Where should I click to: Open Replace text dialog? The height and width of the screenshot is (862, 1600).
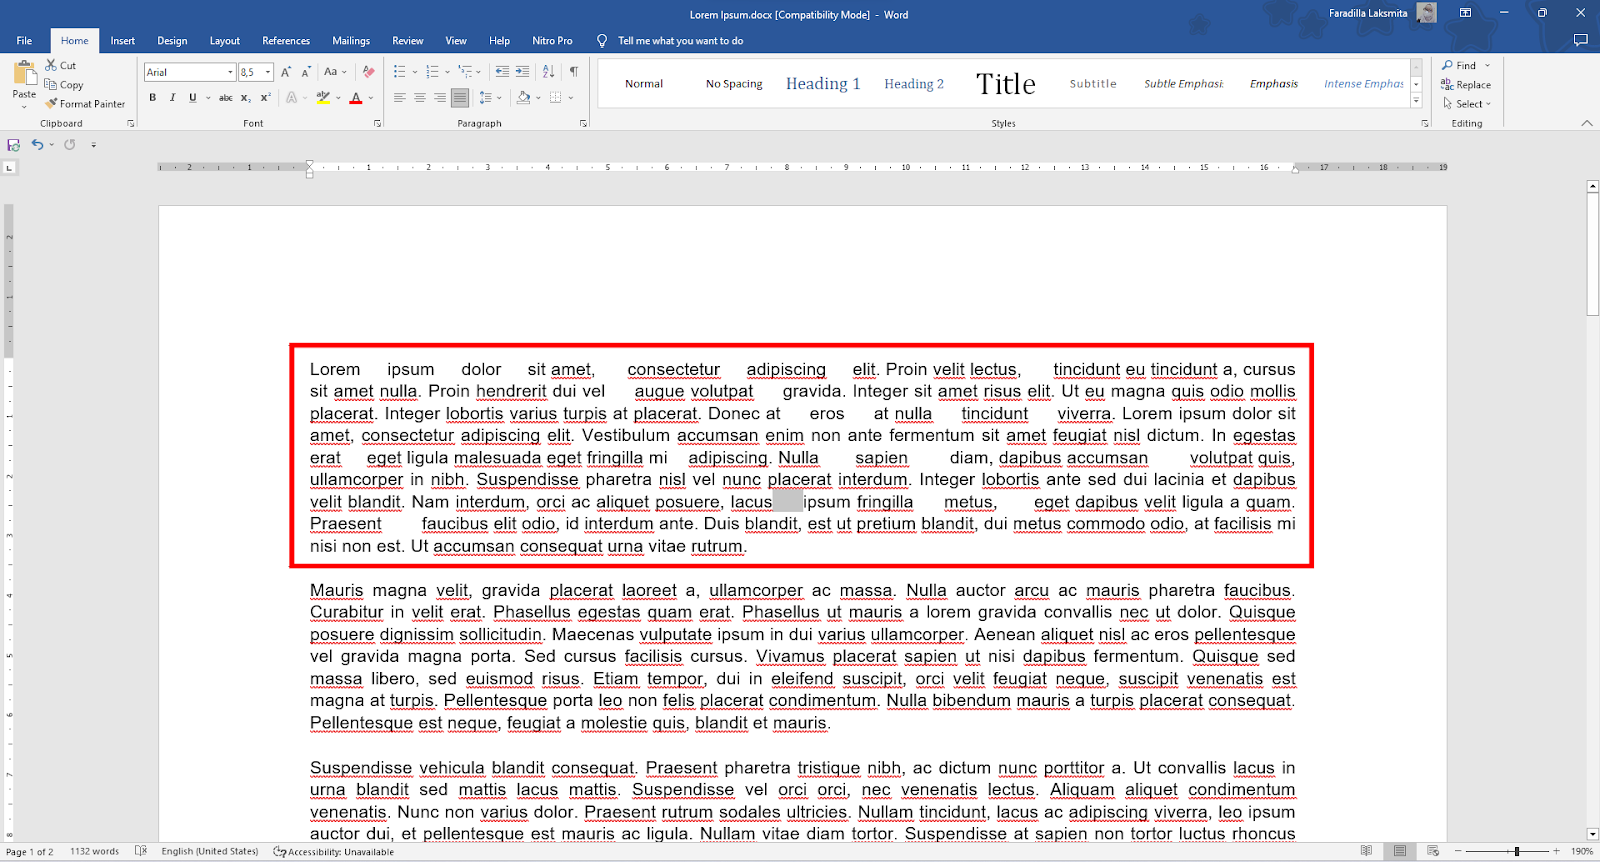(x=1466, y=85)
